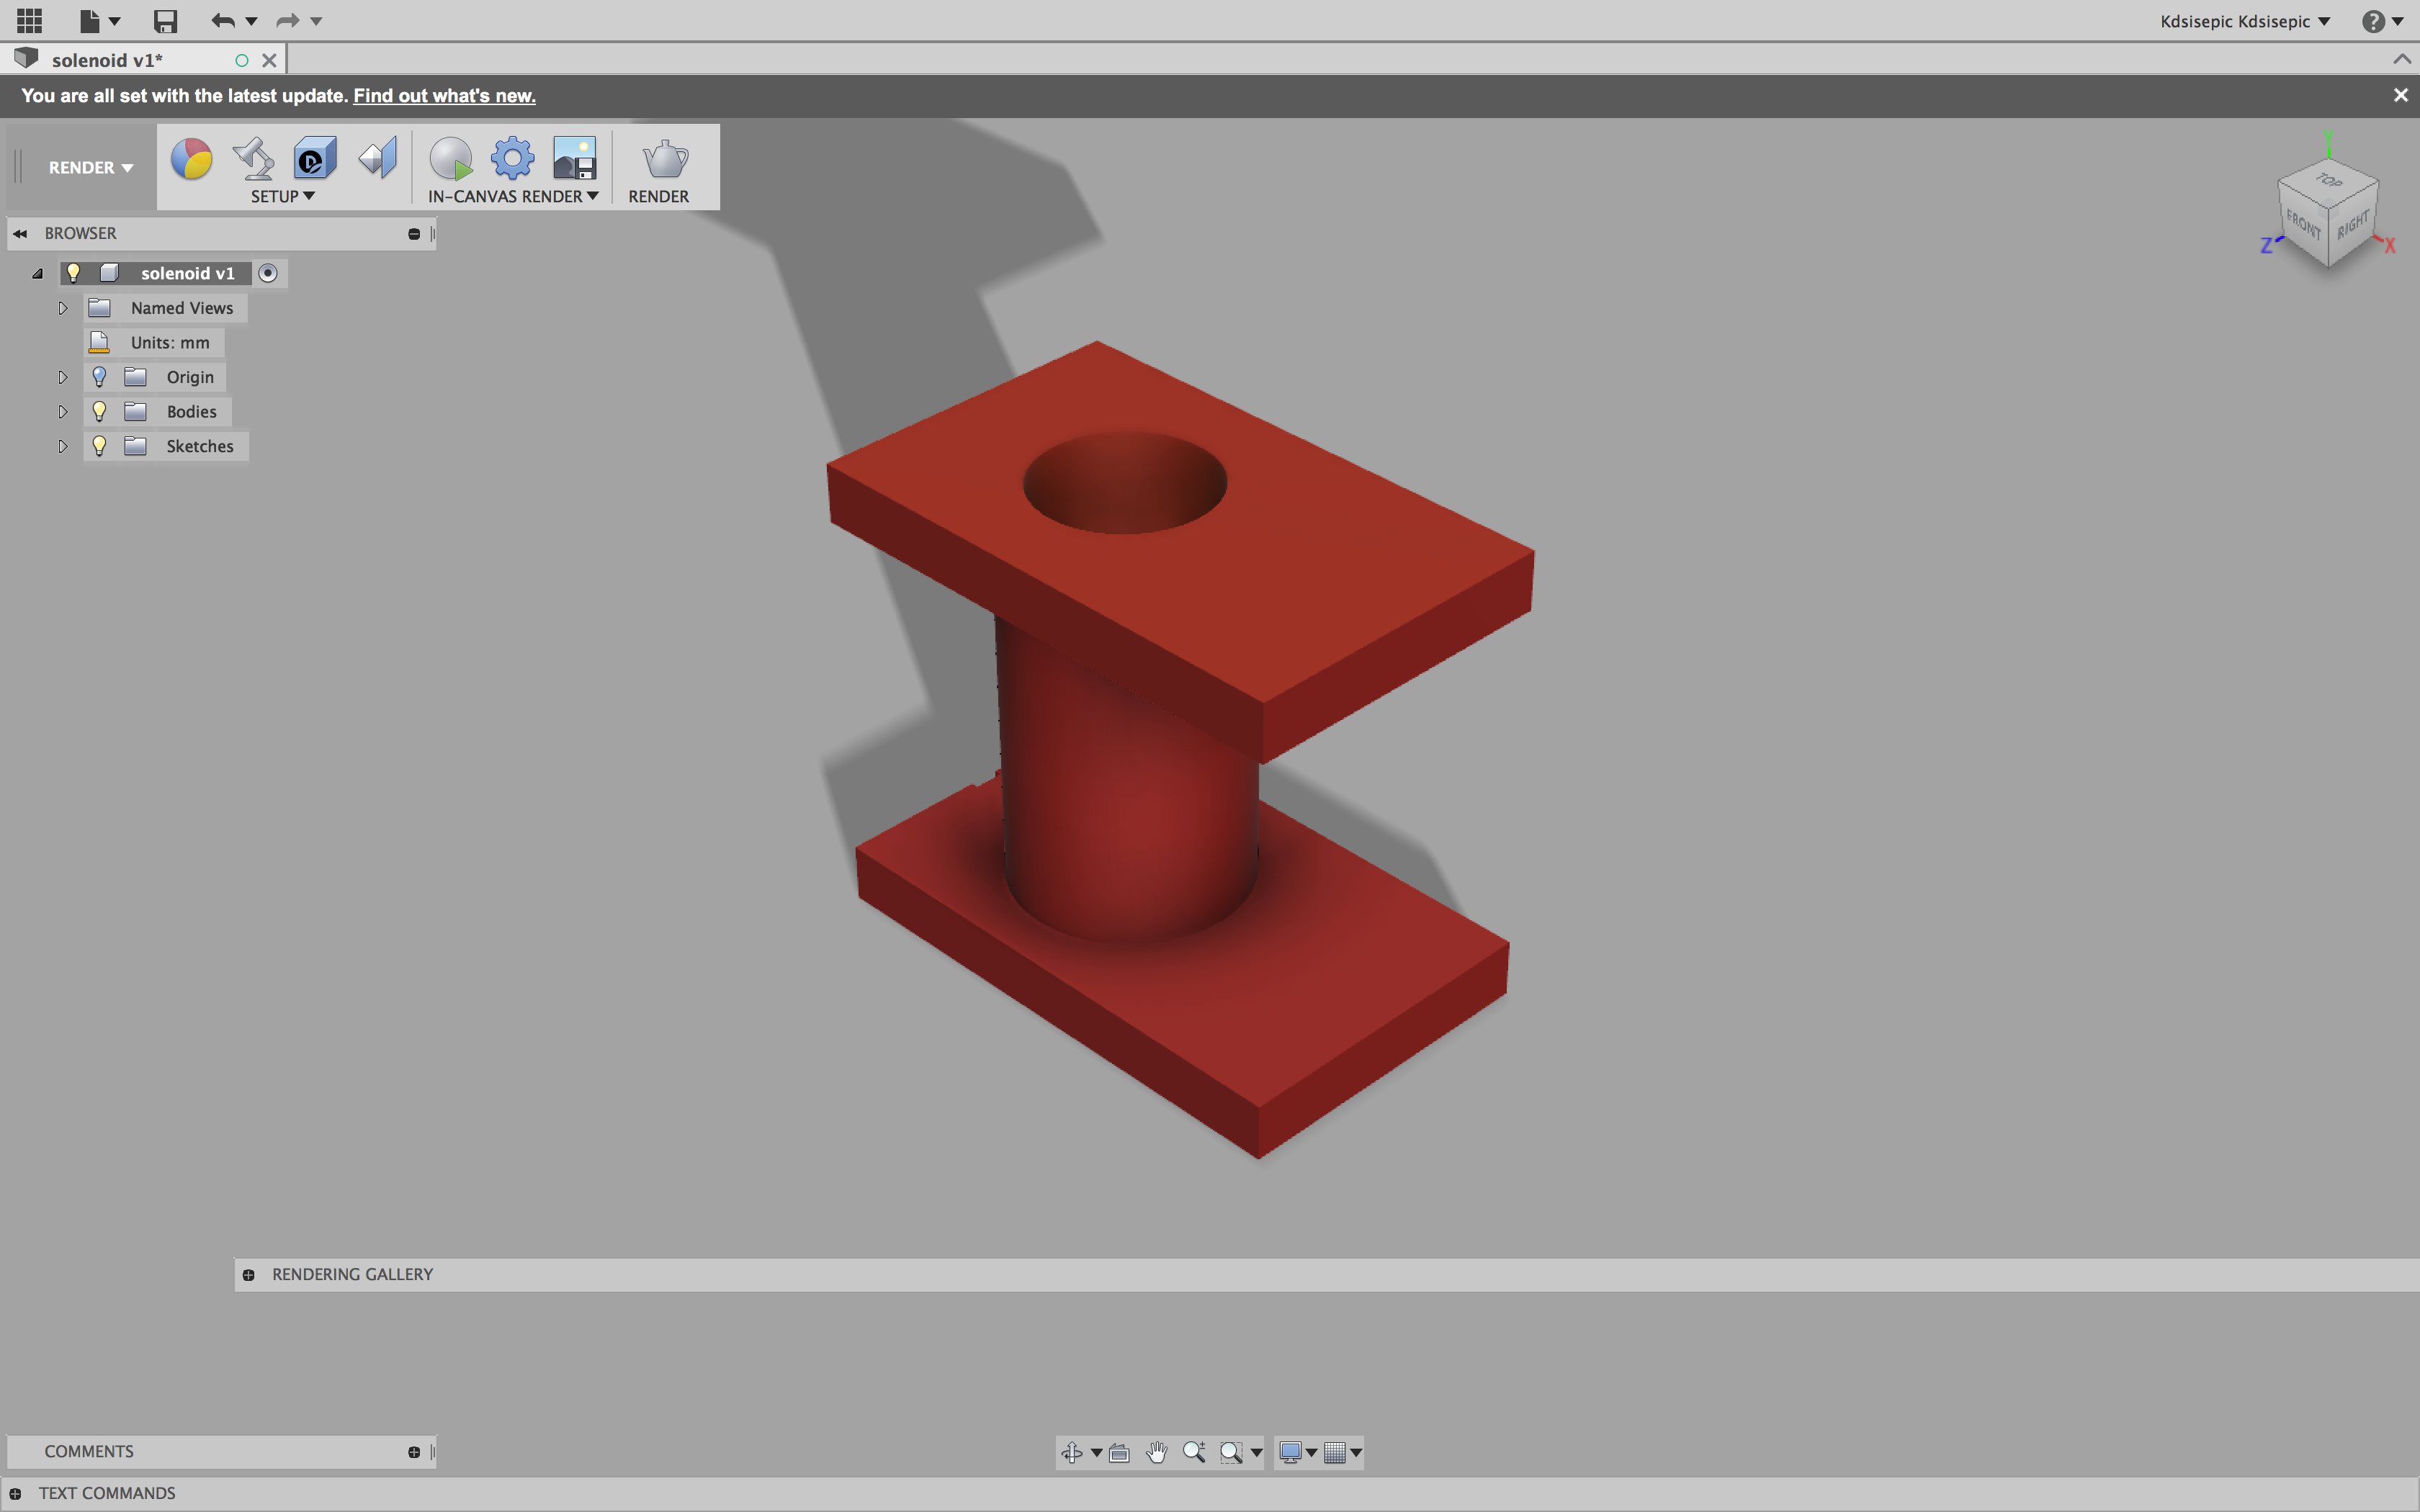This screenshot has height=1512, width=2420.
Task: Open the Setup dropdown arrow
Action: click(x=308, y=196)
